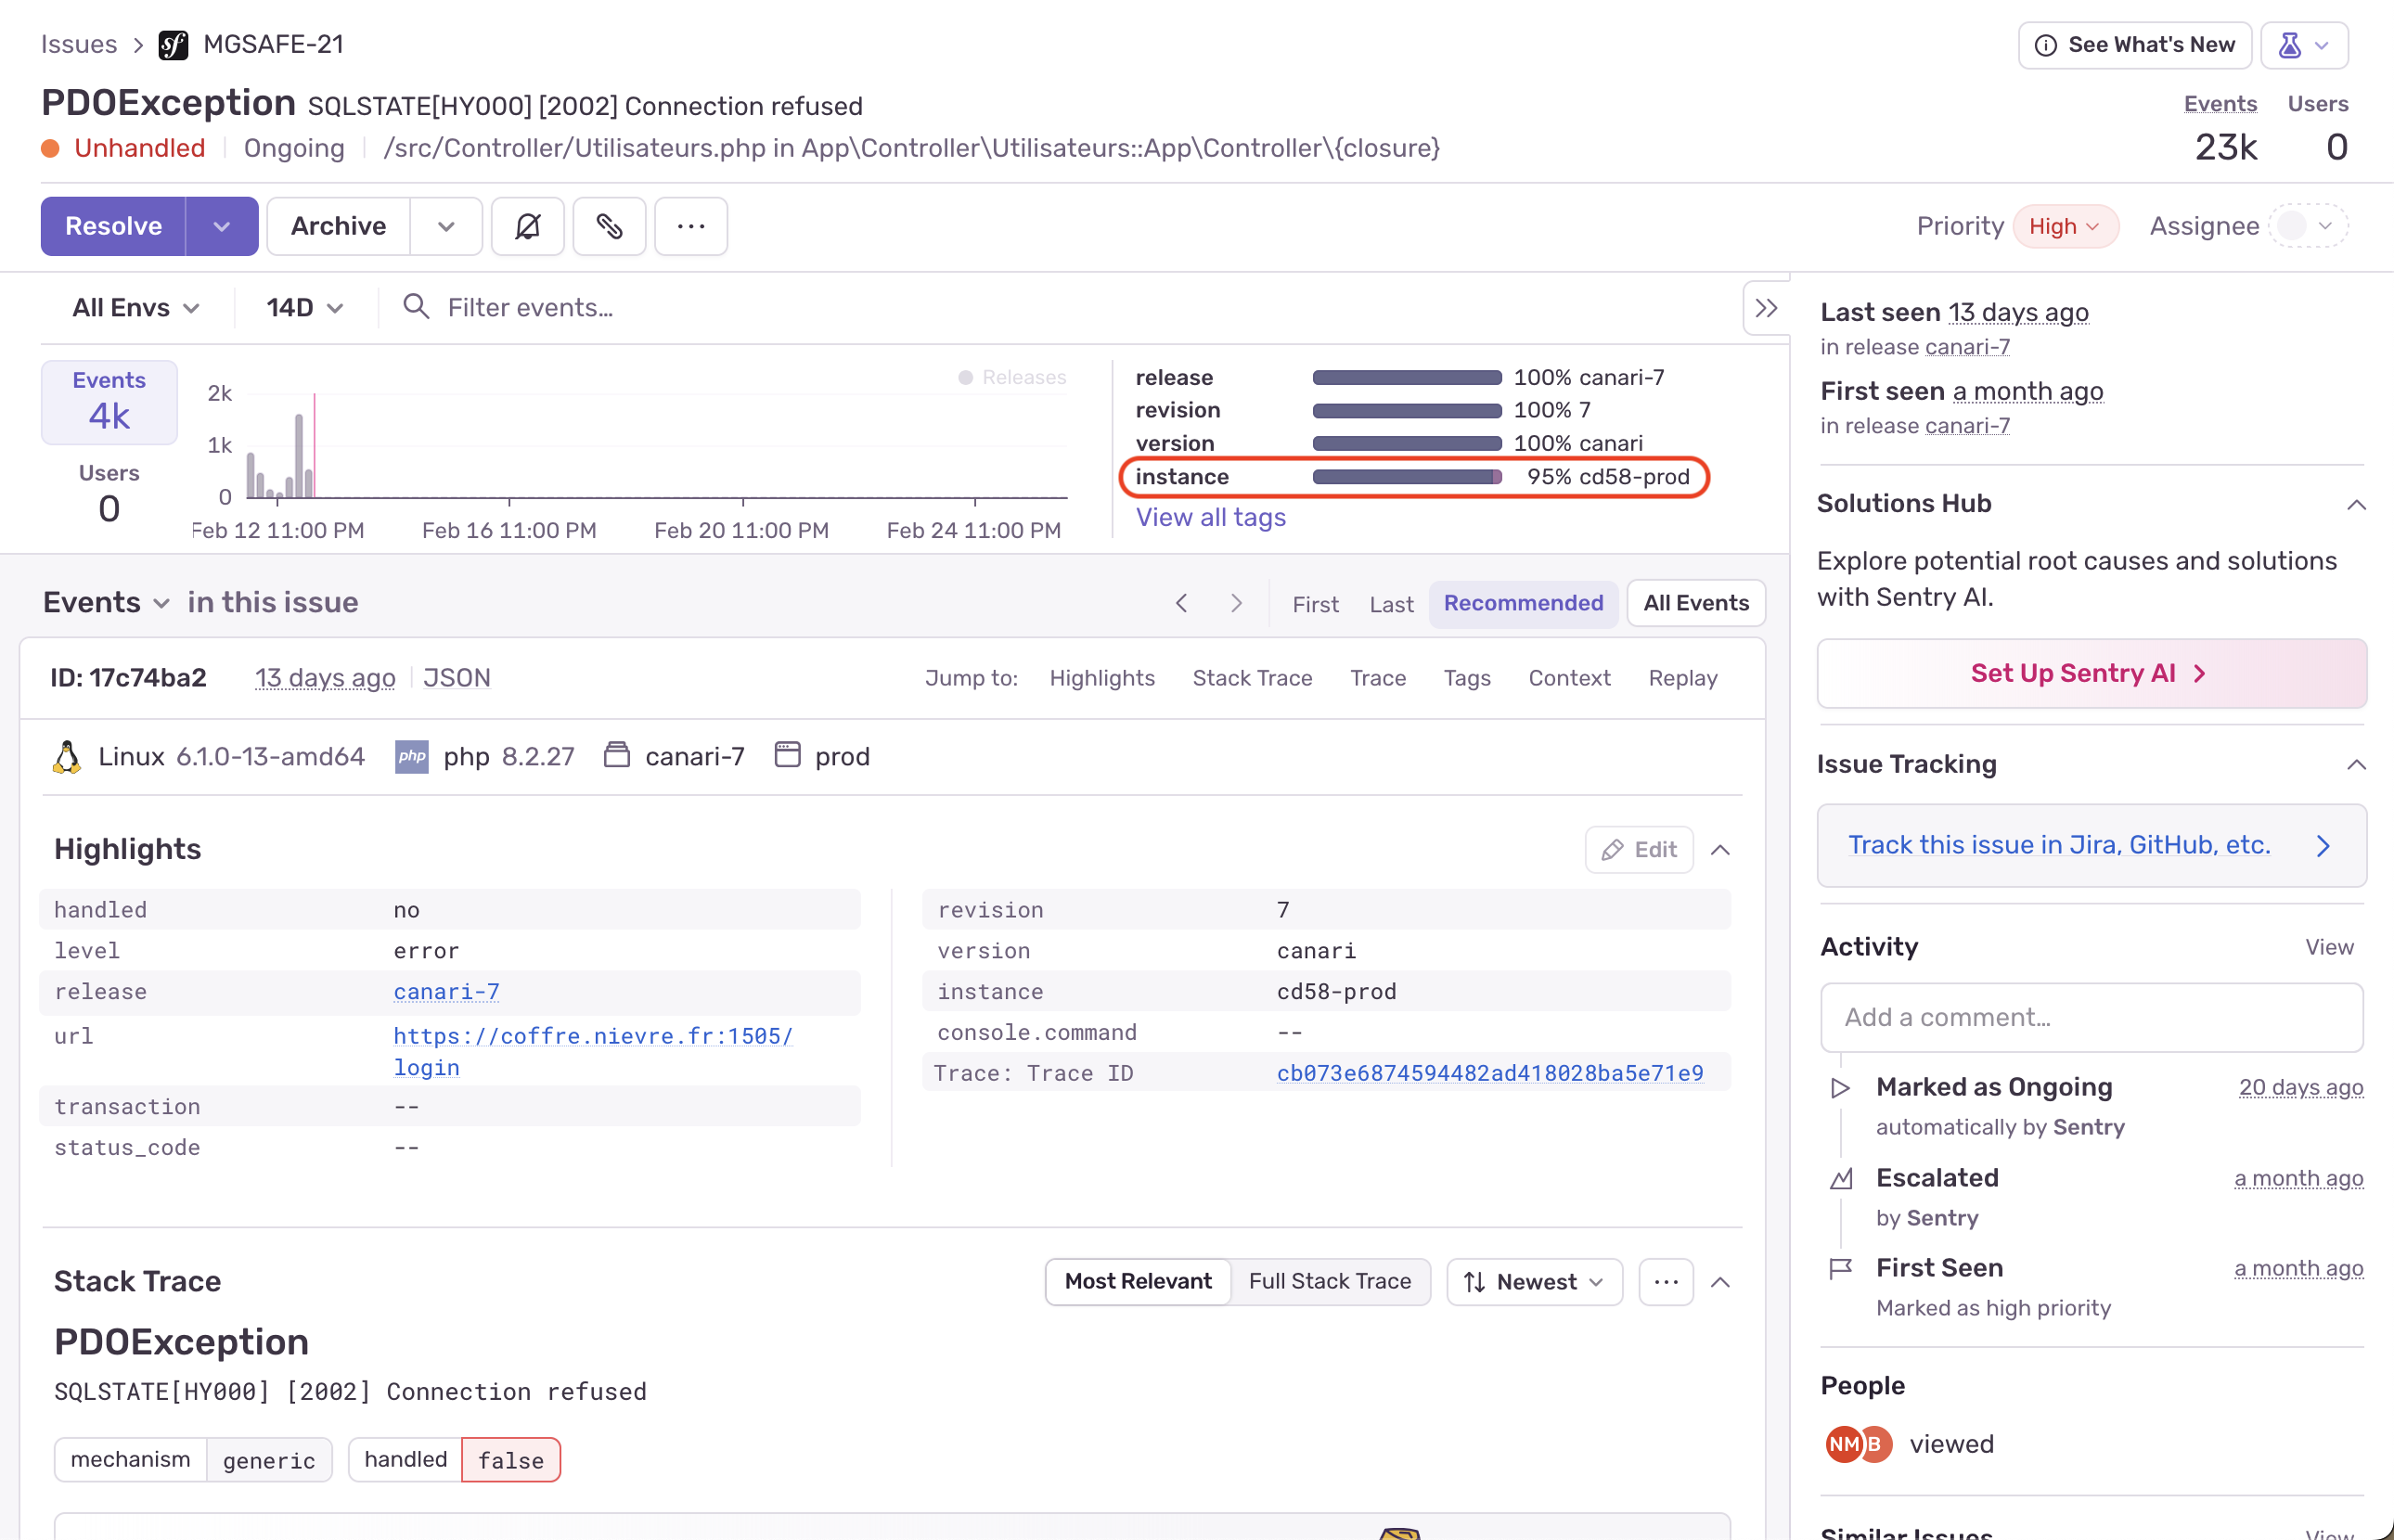Image resolution: width=2394 pixels, height=1540 pixels.
Task: Click the Marked as Ongoing play icon
Action: 1841,1088
